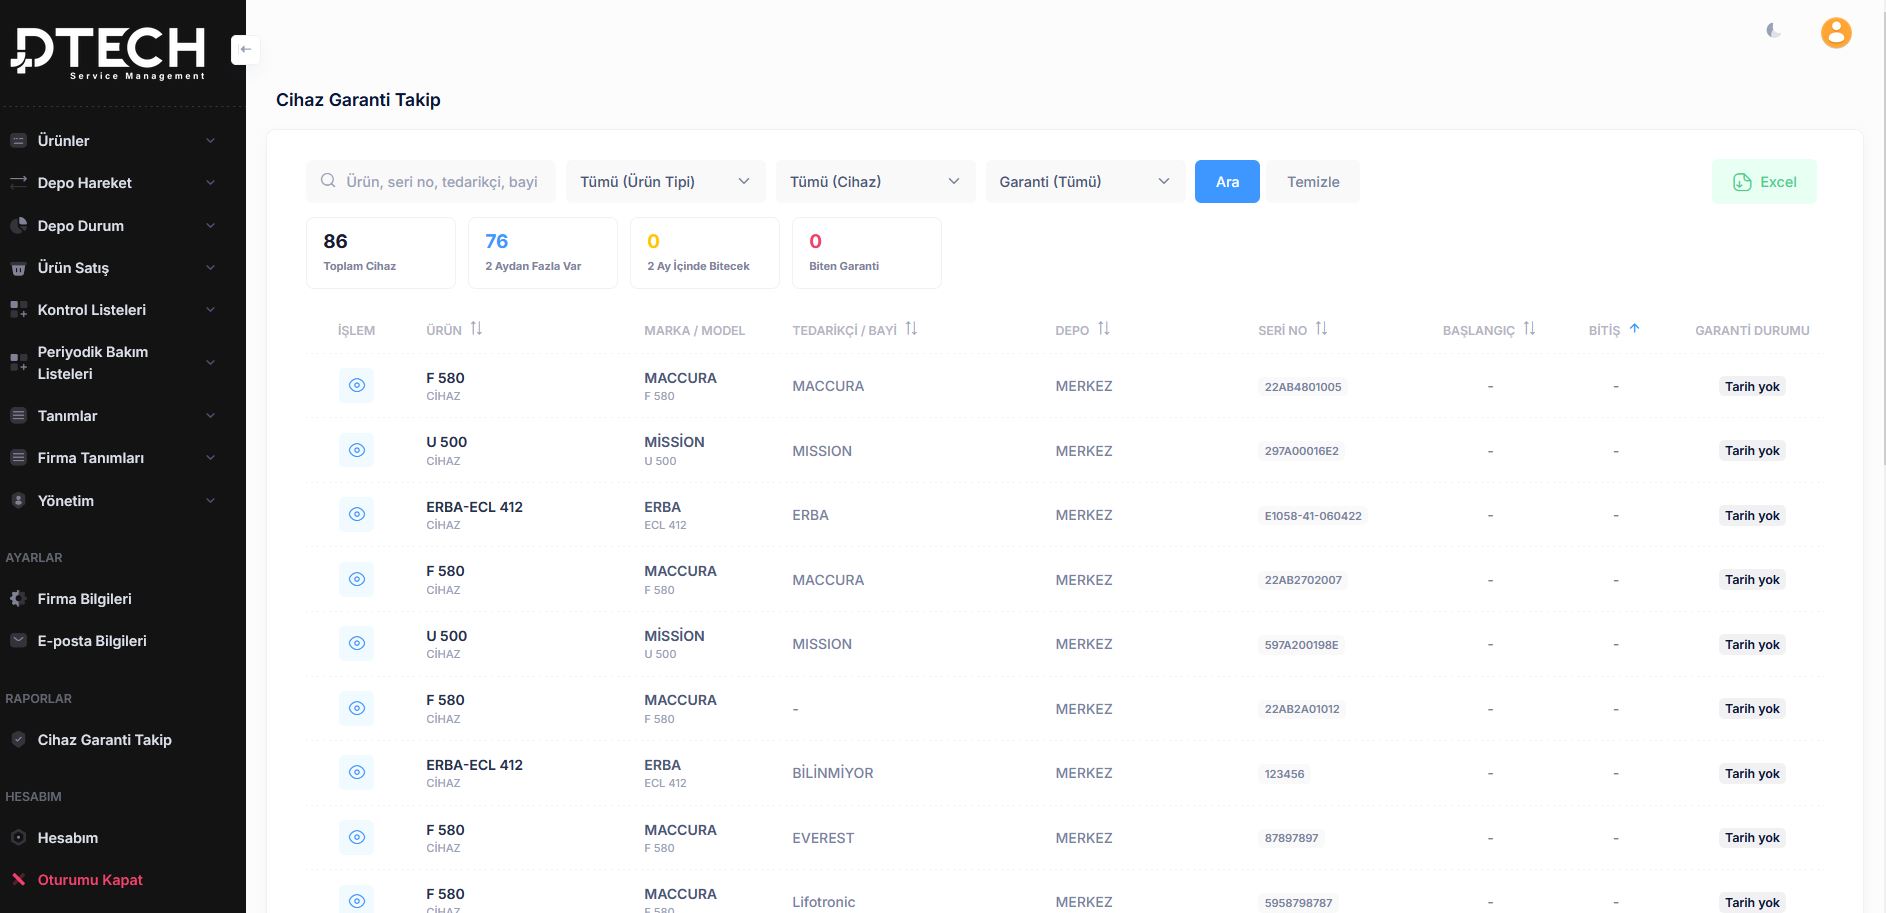View details for serial 22AB4801005 device
Image resolution: width=1886 pixels, height=913 pixels.
tap(357, 386)
